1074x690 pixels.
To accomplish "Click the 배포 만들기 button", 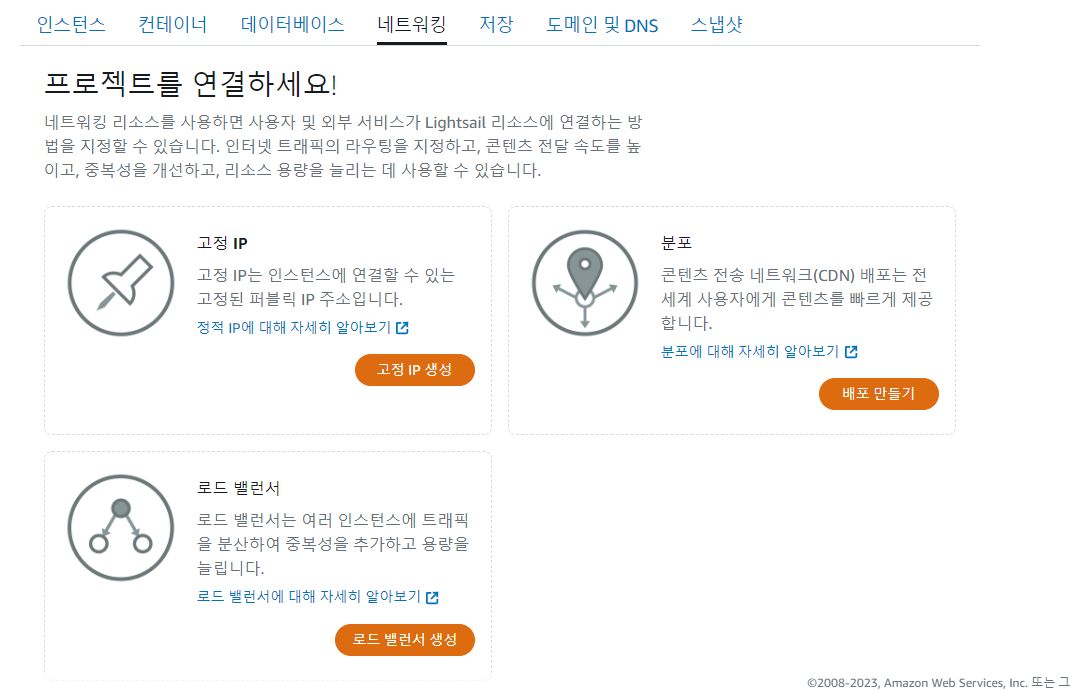I will click(879, 394).
